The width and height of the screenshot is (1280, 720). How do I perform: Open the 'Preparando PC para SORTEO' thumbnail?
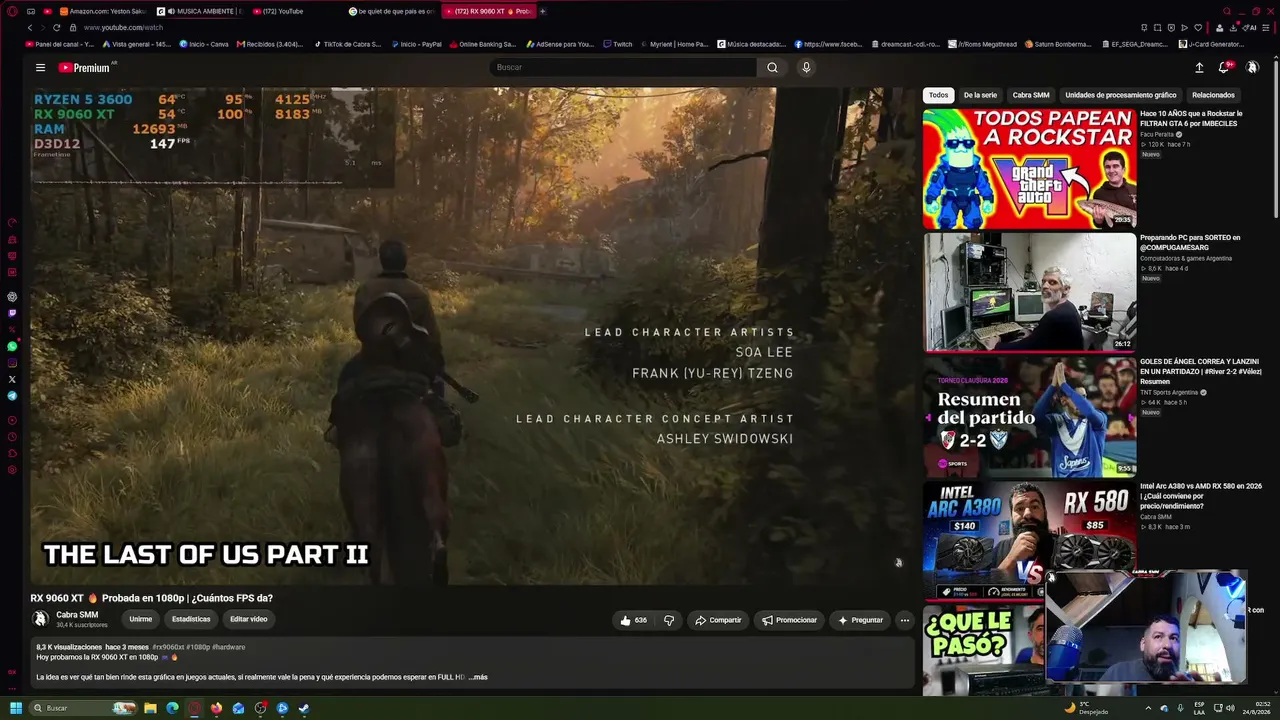click(x=1029, y=292)
